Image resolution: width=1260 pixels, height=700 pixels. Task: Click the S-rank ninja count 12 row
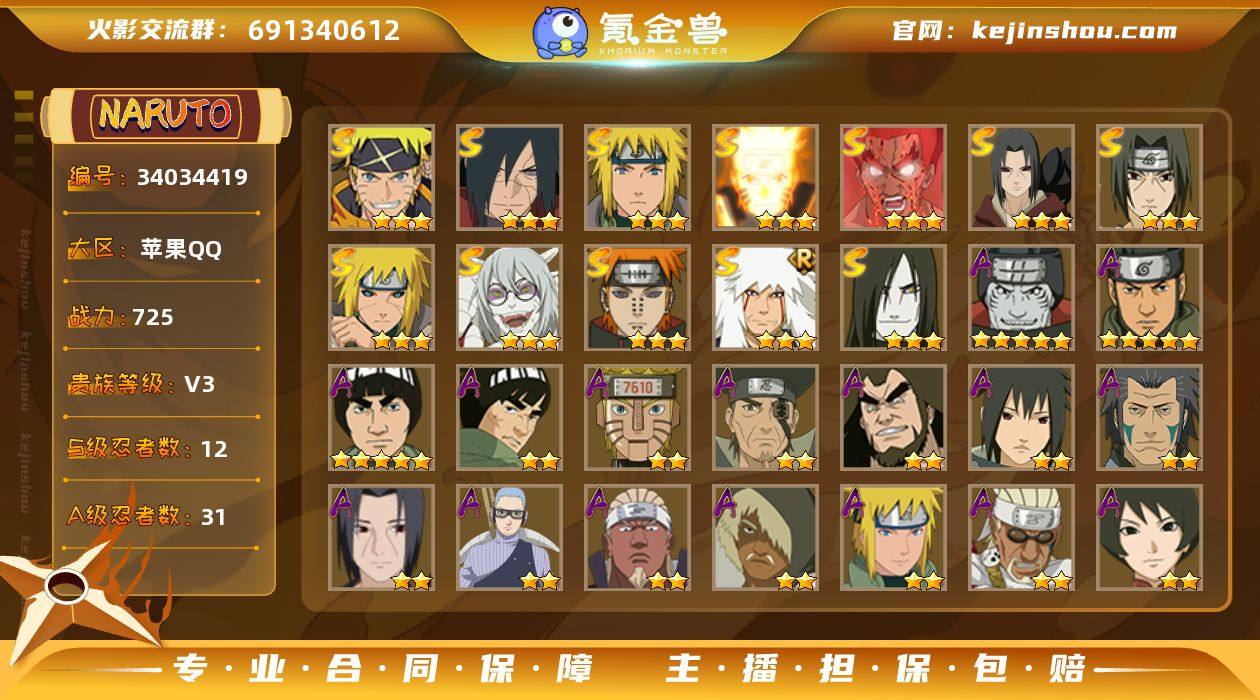coord(161,448)
